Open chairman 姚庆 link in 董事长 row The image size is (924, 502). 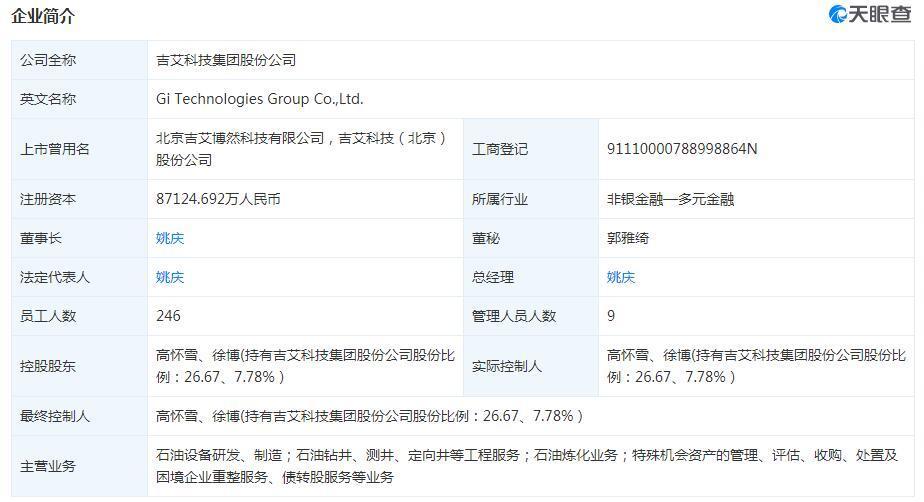pos(170,238)
